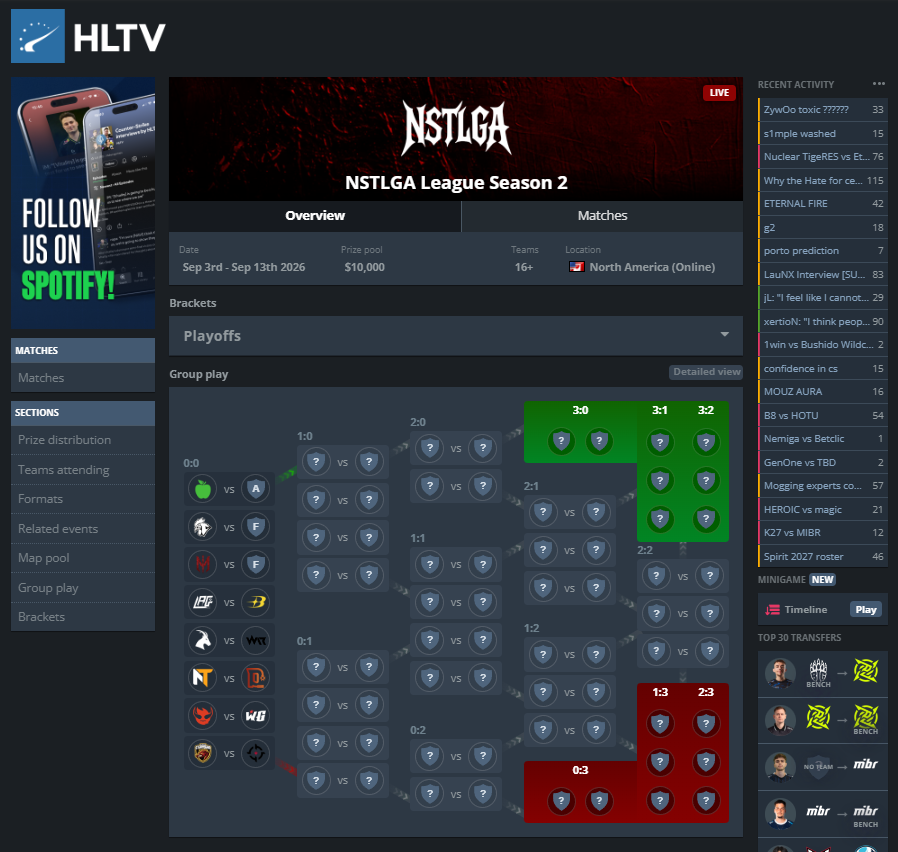Open the 'B8 vs HOTU' thread
Viewport: 898px width, 852px height.
(822, 415)
